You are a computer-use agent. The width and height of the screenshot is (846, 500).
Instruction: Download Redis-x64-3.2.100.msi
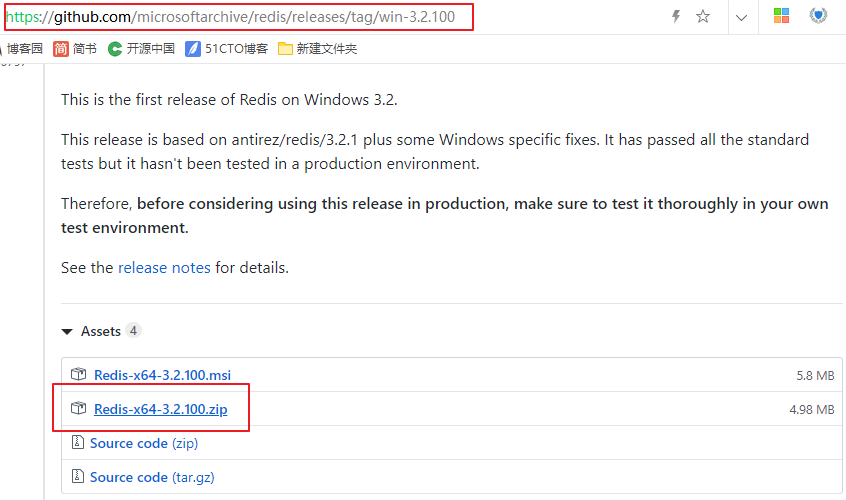tap(162, 375)
